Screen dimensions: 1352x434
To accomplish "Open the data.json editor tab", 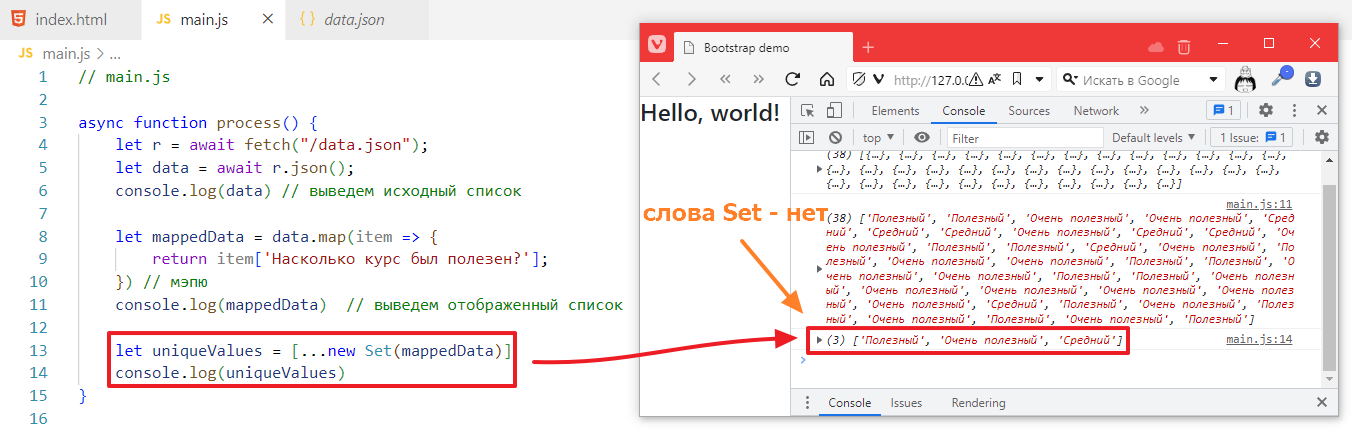I will point(354,20).
